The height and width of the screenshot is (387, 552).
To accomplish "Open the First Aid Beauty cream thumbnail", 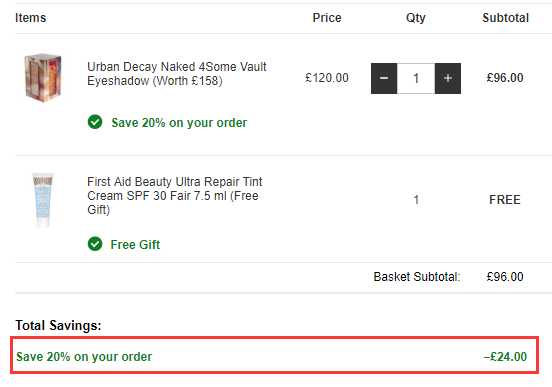I will 43,200.
